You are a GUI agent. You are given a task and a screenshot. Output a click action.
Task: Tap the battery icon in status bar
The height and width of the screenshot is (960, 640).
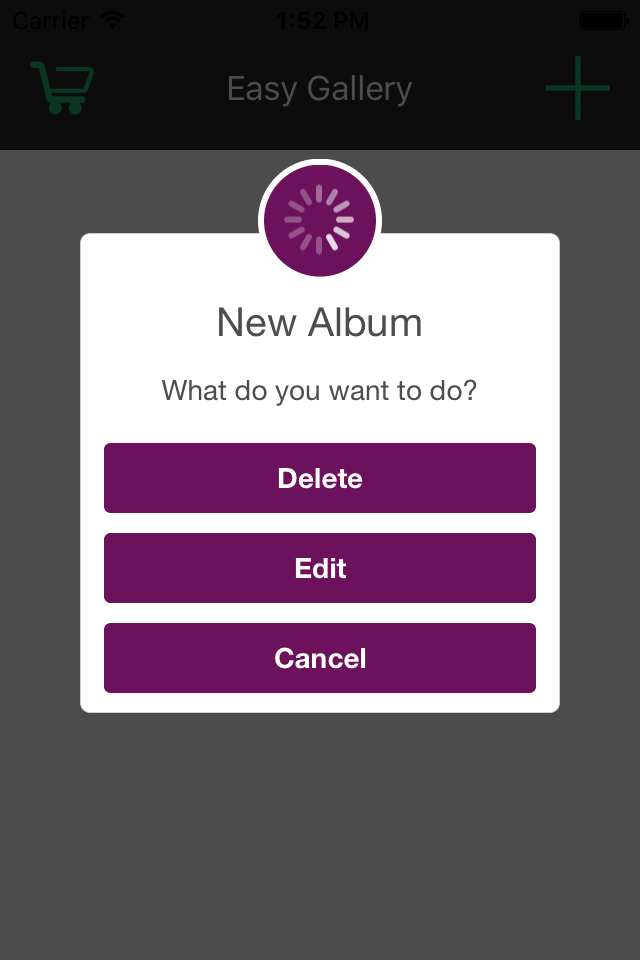pos(604,21)
